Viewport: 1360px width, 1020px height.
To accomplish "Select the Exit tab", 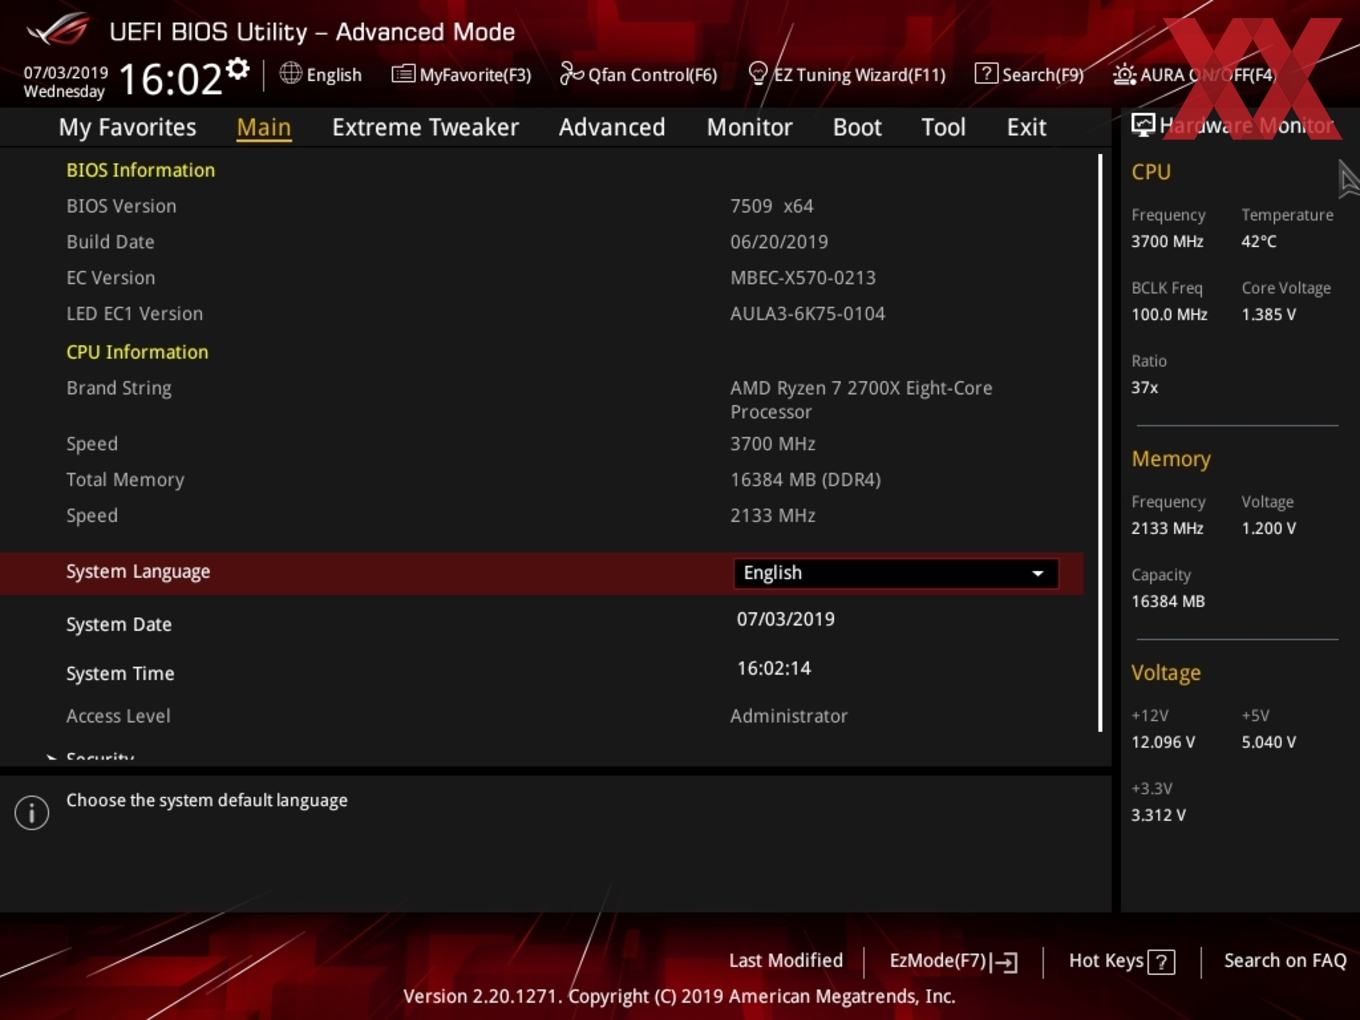I will (1026, 127).
